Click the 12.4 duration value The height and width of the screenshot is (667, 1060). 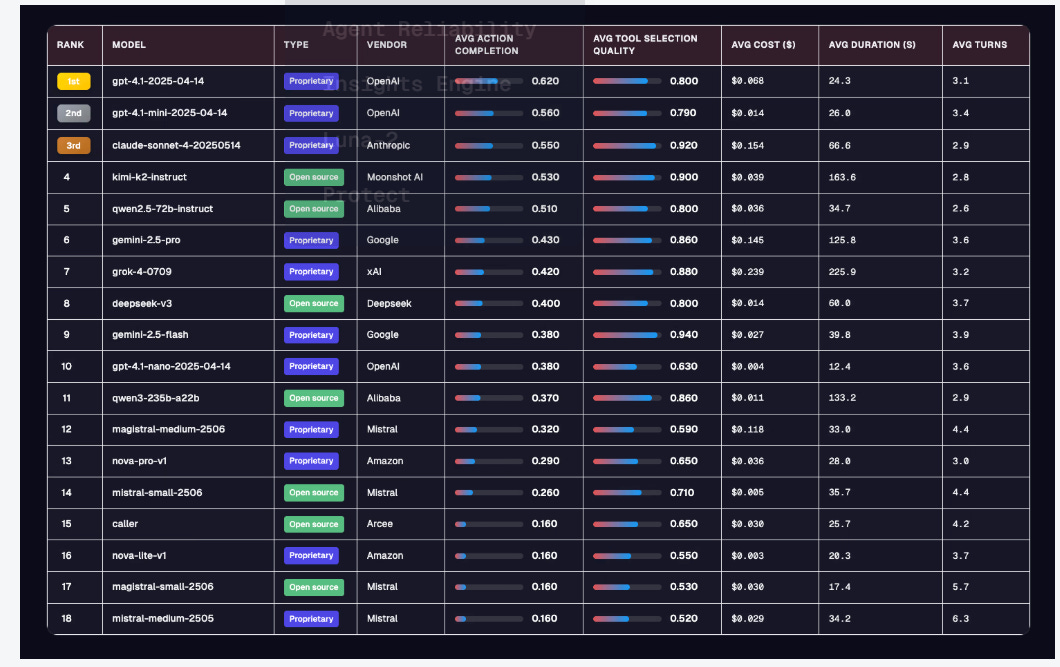pyautogui.click(x=840, y=366)
